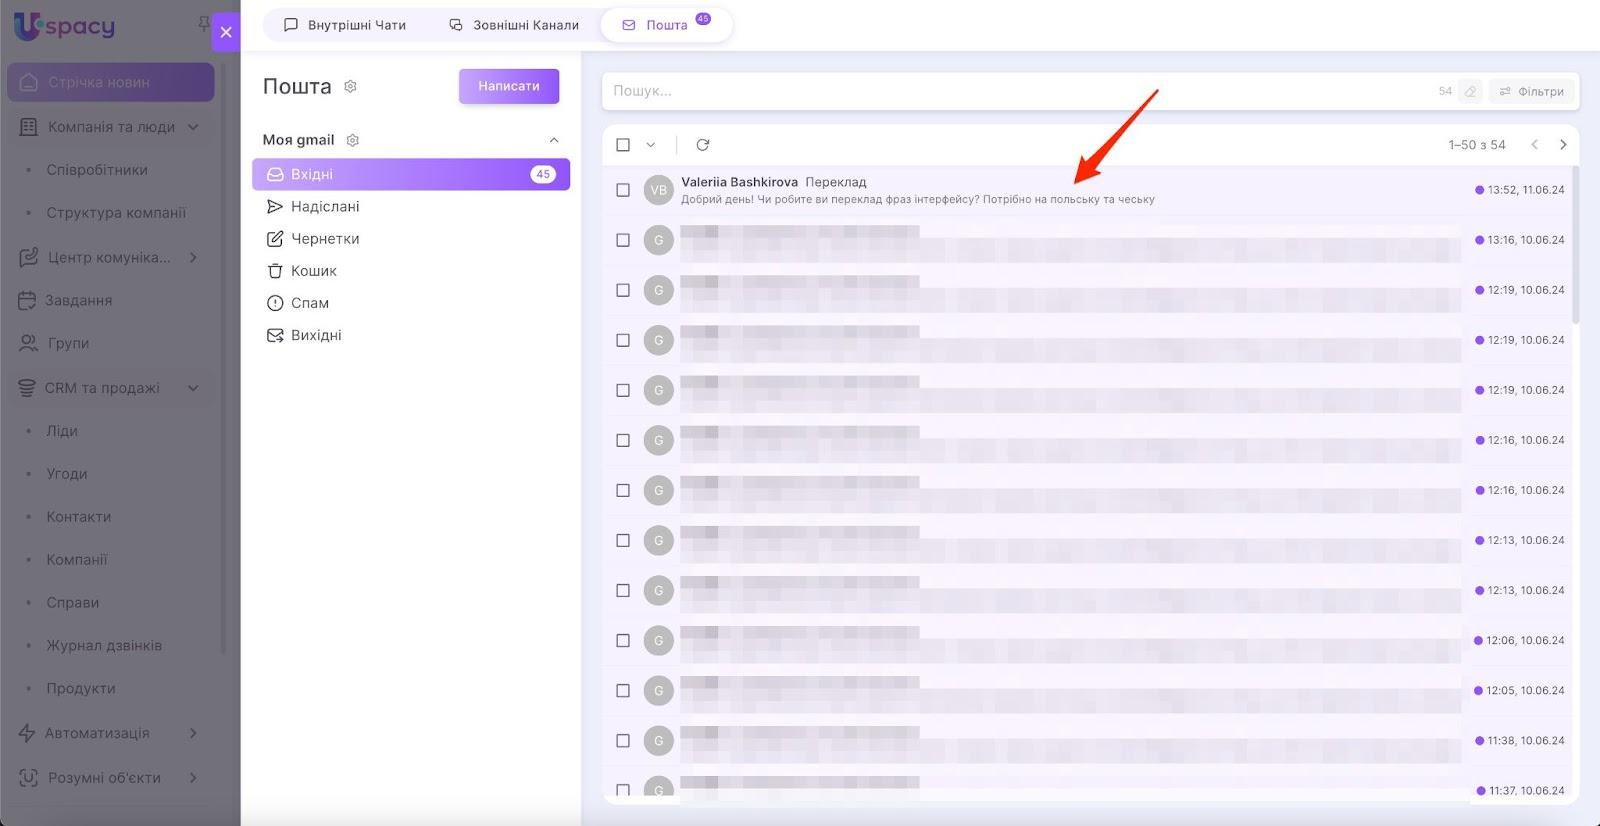Click the 45 unread badge on Вхідні
This screenshot has height=826, width=1600.
[x=543, y=174]
